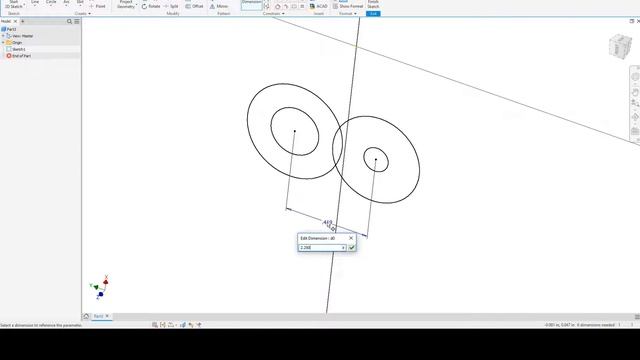640x360 pixels.
Task: Click the Project Geometry tool
Action: (x=125, y=4)
